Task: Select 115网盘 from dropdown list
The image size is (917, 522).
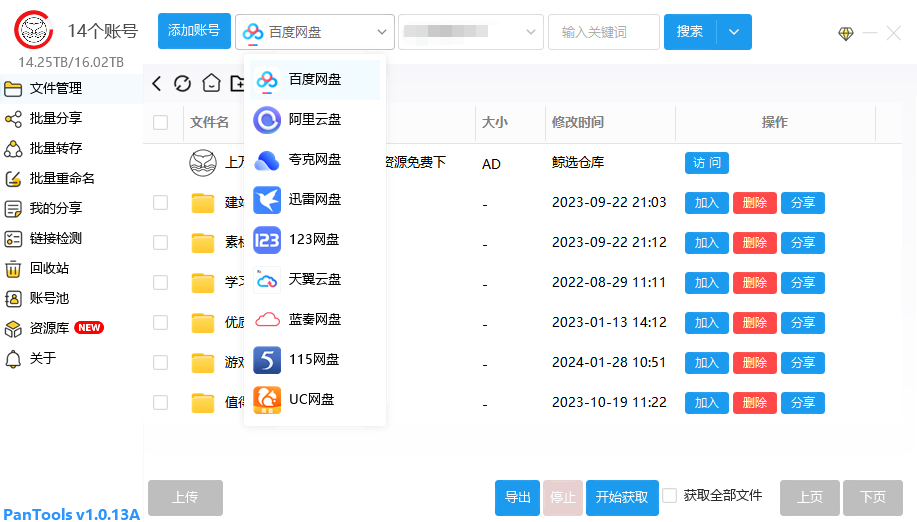Action: pos(315,359)
